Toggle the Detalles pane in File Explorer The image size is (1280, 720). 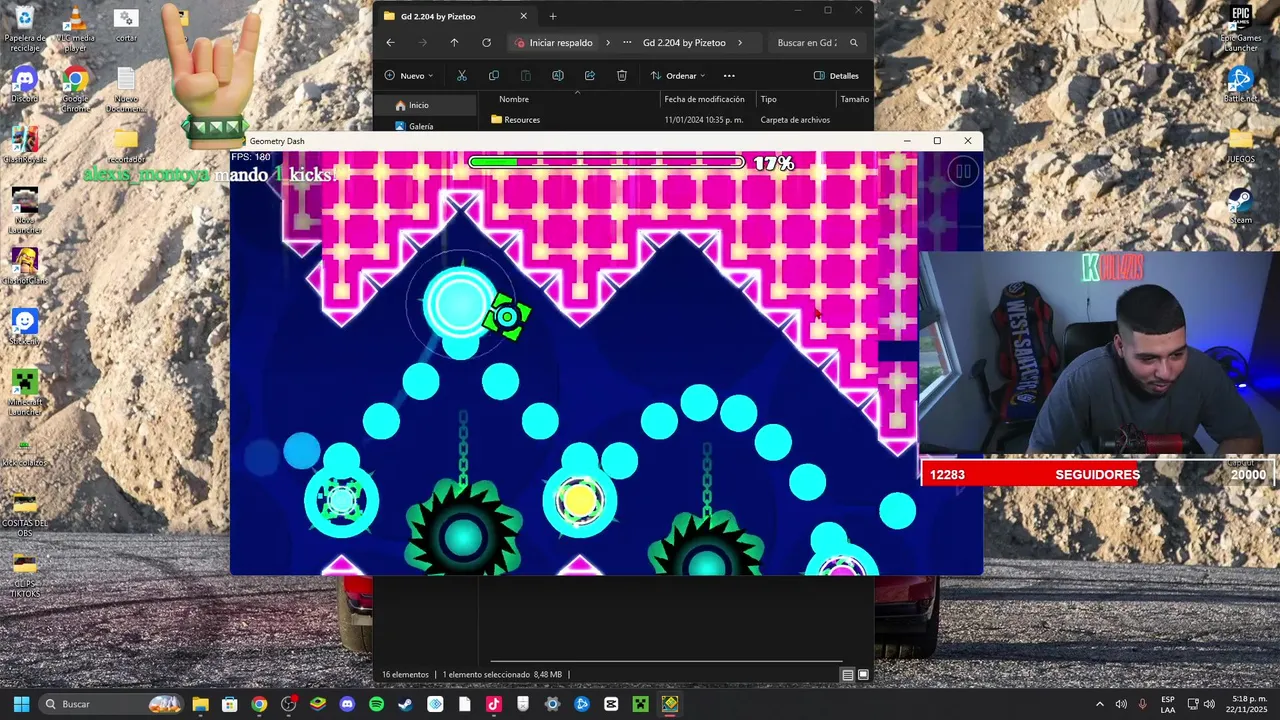click(836, 76)
